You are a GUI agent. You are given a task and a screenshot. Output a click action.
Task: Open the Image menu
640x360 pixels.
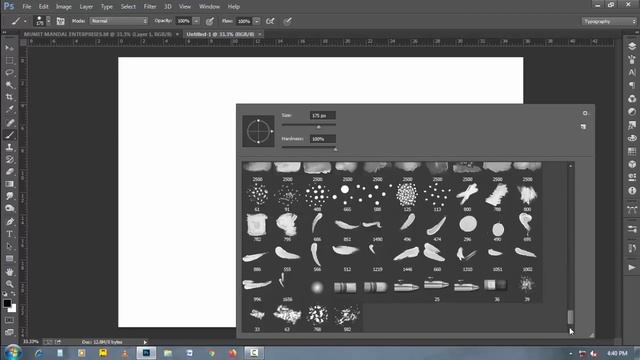63,7
